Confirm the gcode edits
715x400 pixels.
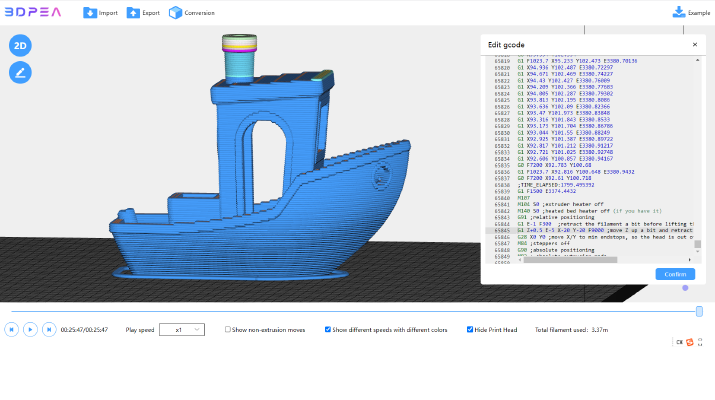click(675, 274)
